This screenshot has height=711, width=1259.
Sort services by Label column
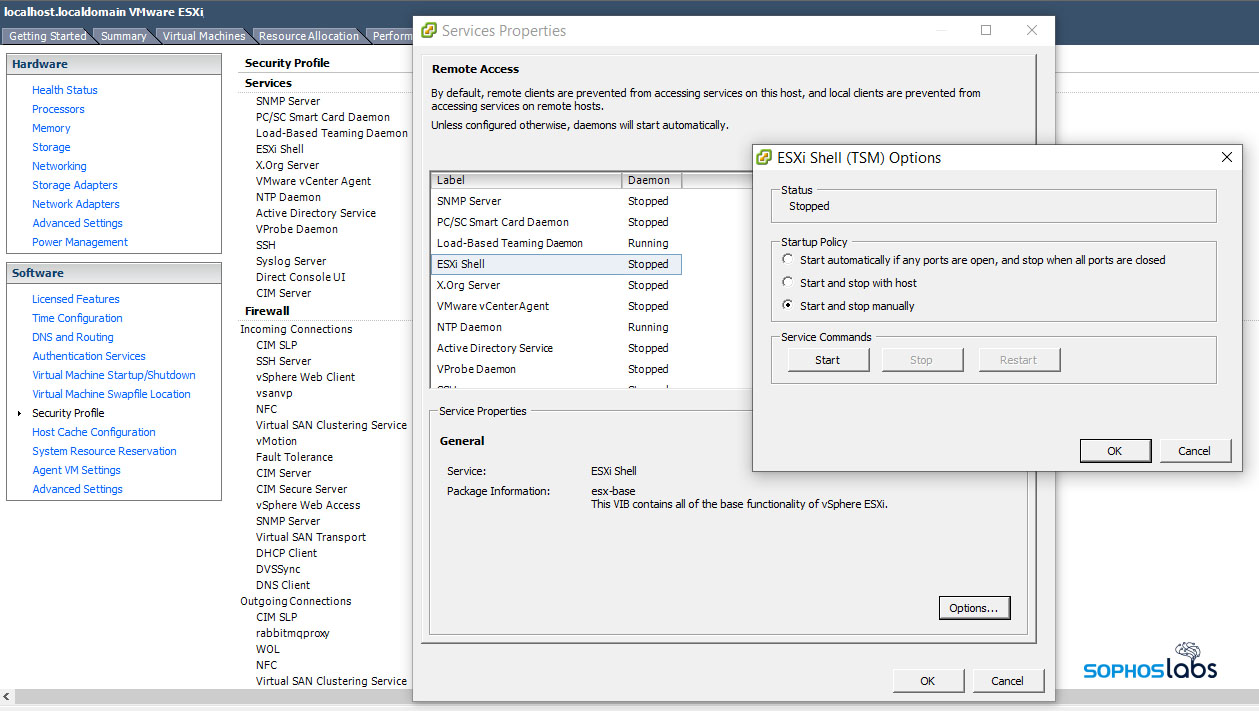(x=526, y=180)
